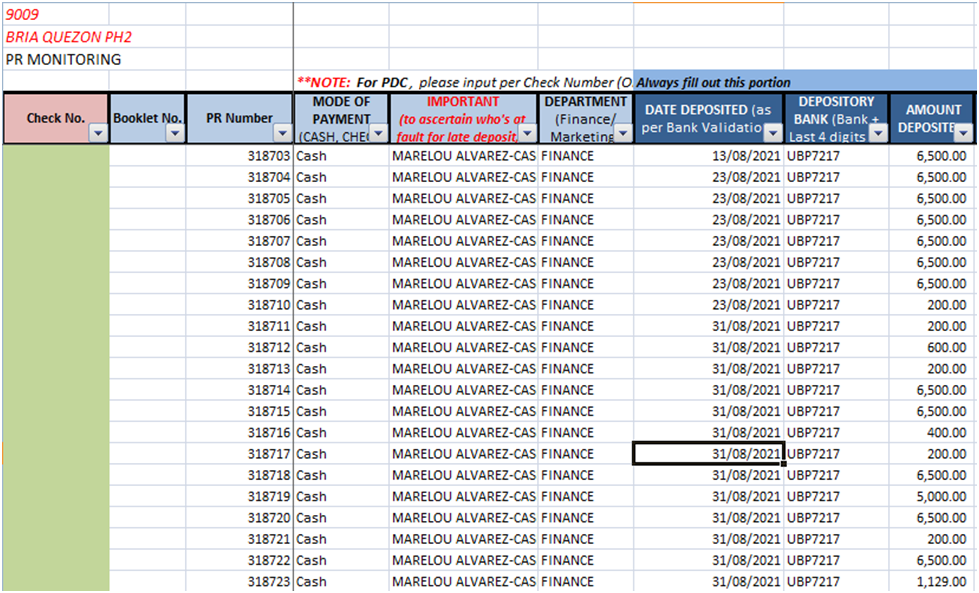Viewport: 979px width, 593px height.
Task: Select MARELOU ALVAREZ-CAS cell in row 318708
Action: coord(464,263)
